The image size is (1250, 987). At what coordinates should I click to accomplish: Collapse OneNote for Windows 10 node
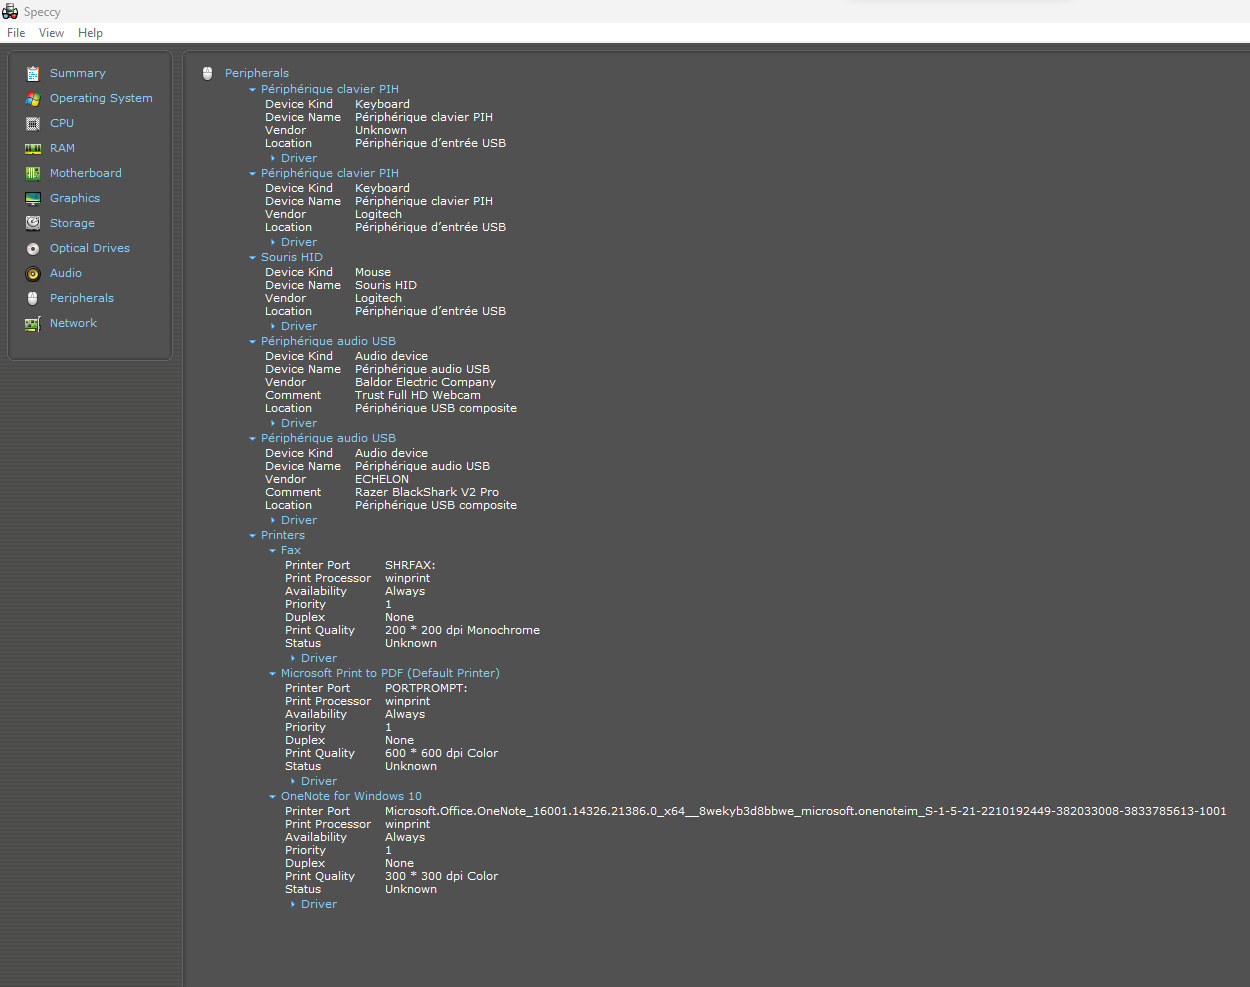click(273, 796)
